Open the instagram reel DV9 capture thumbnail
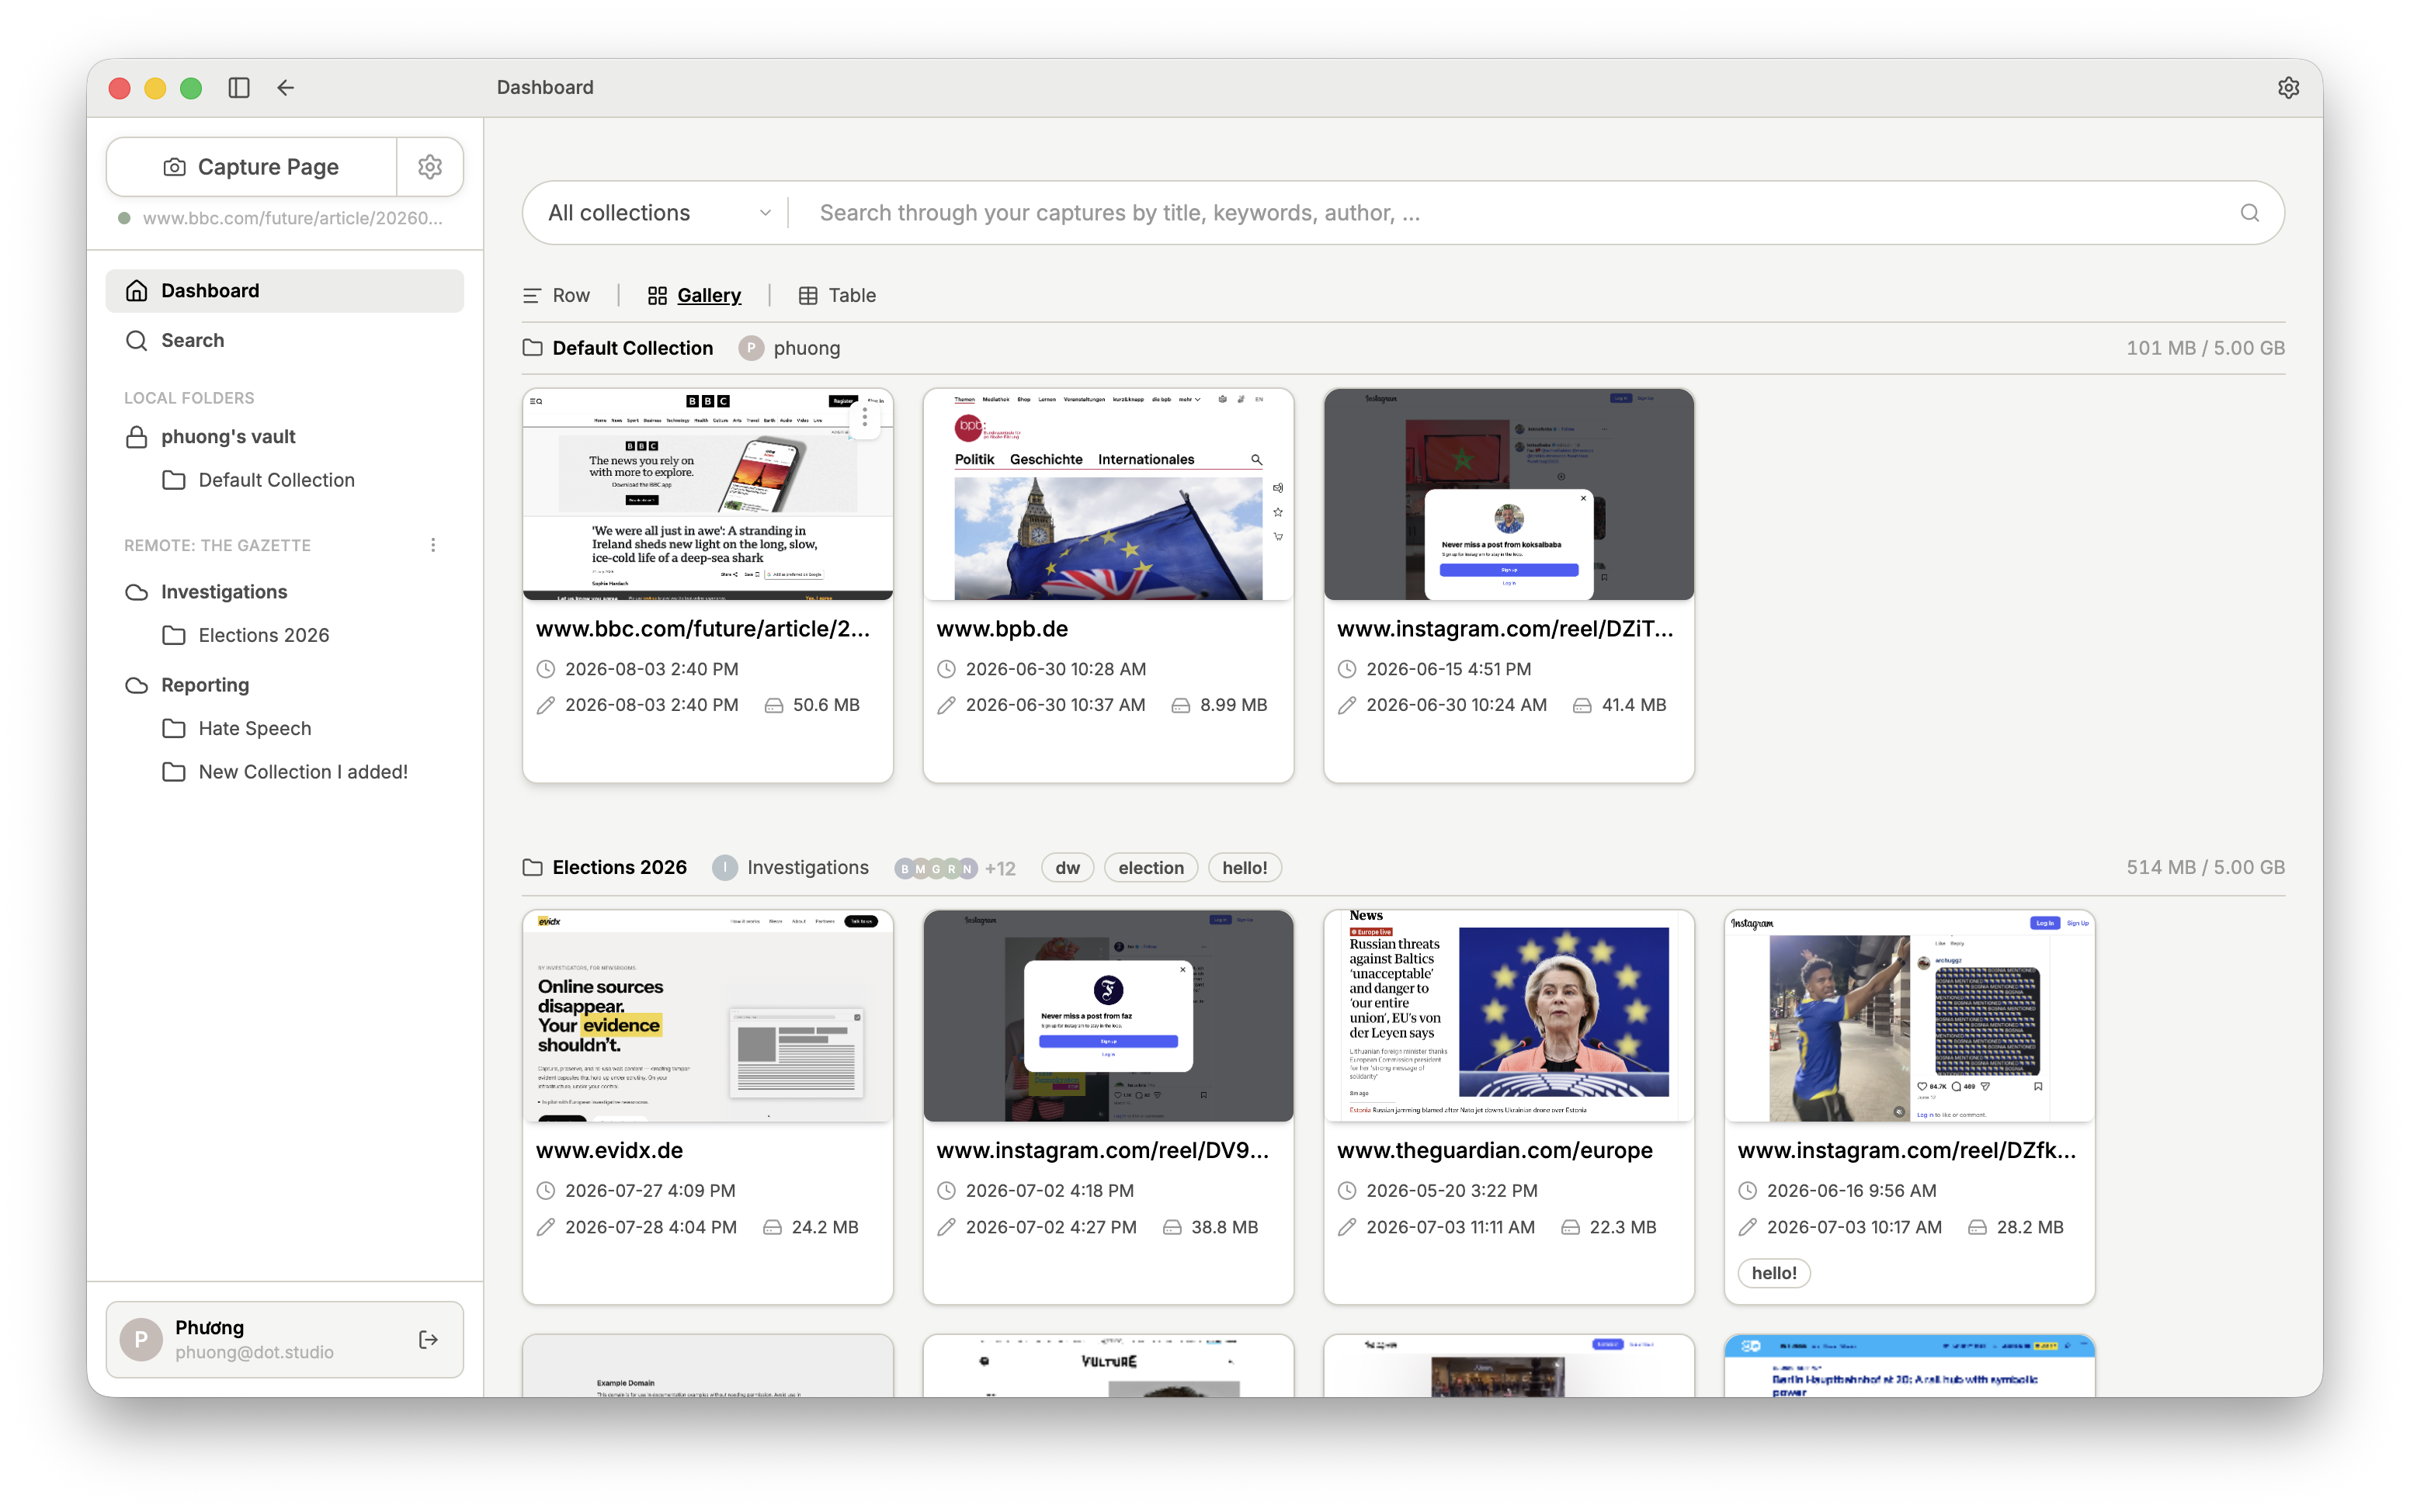This screenshot has width=2410, height=1512. coord(1108,1016)
